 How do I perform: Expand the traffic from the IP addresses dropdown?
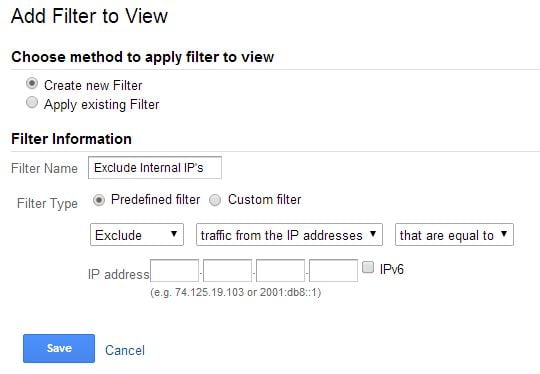coord(289,235)
